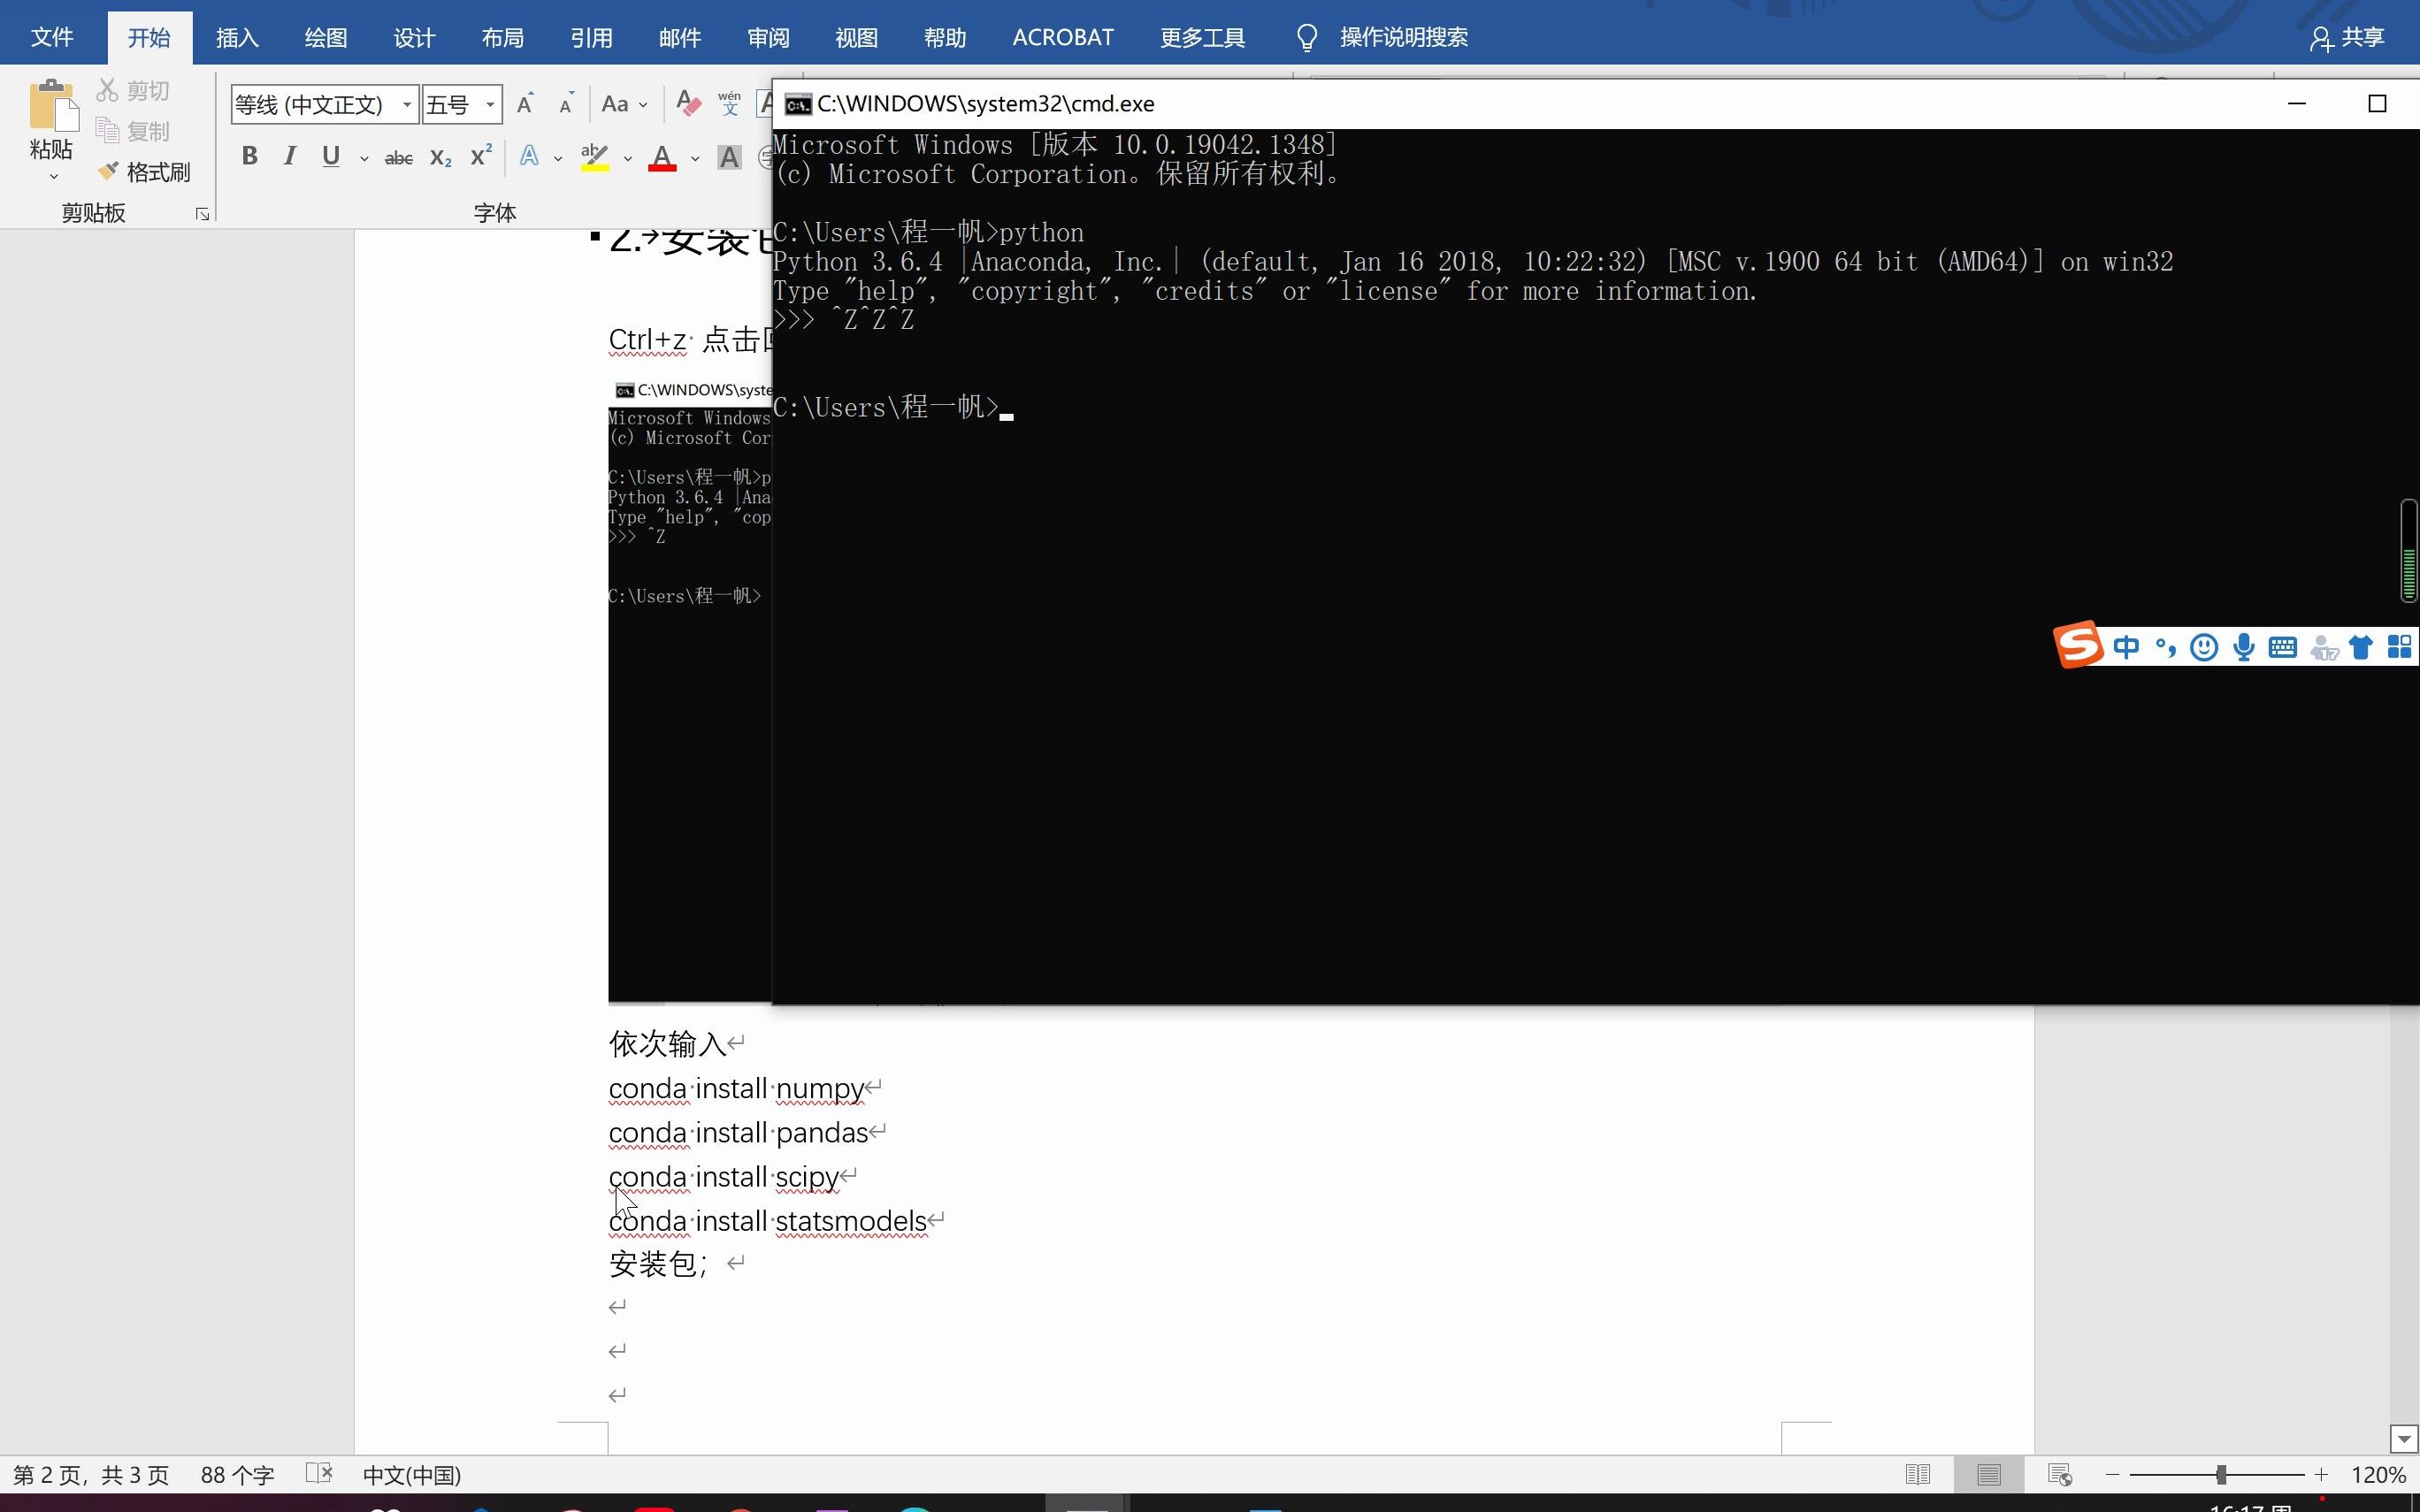
Task: Open Sogou skin shirt icon
Action: [x=2361, y=648]
